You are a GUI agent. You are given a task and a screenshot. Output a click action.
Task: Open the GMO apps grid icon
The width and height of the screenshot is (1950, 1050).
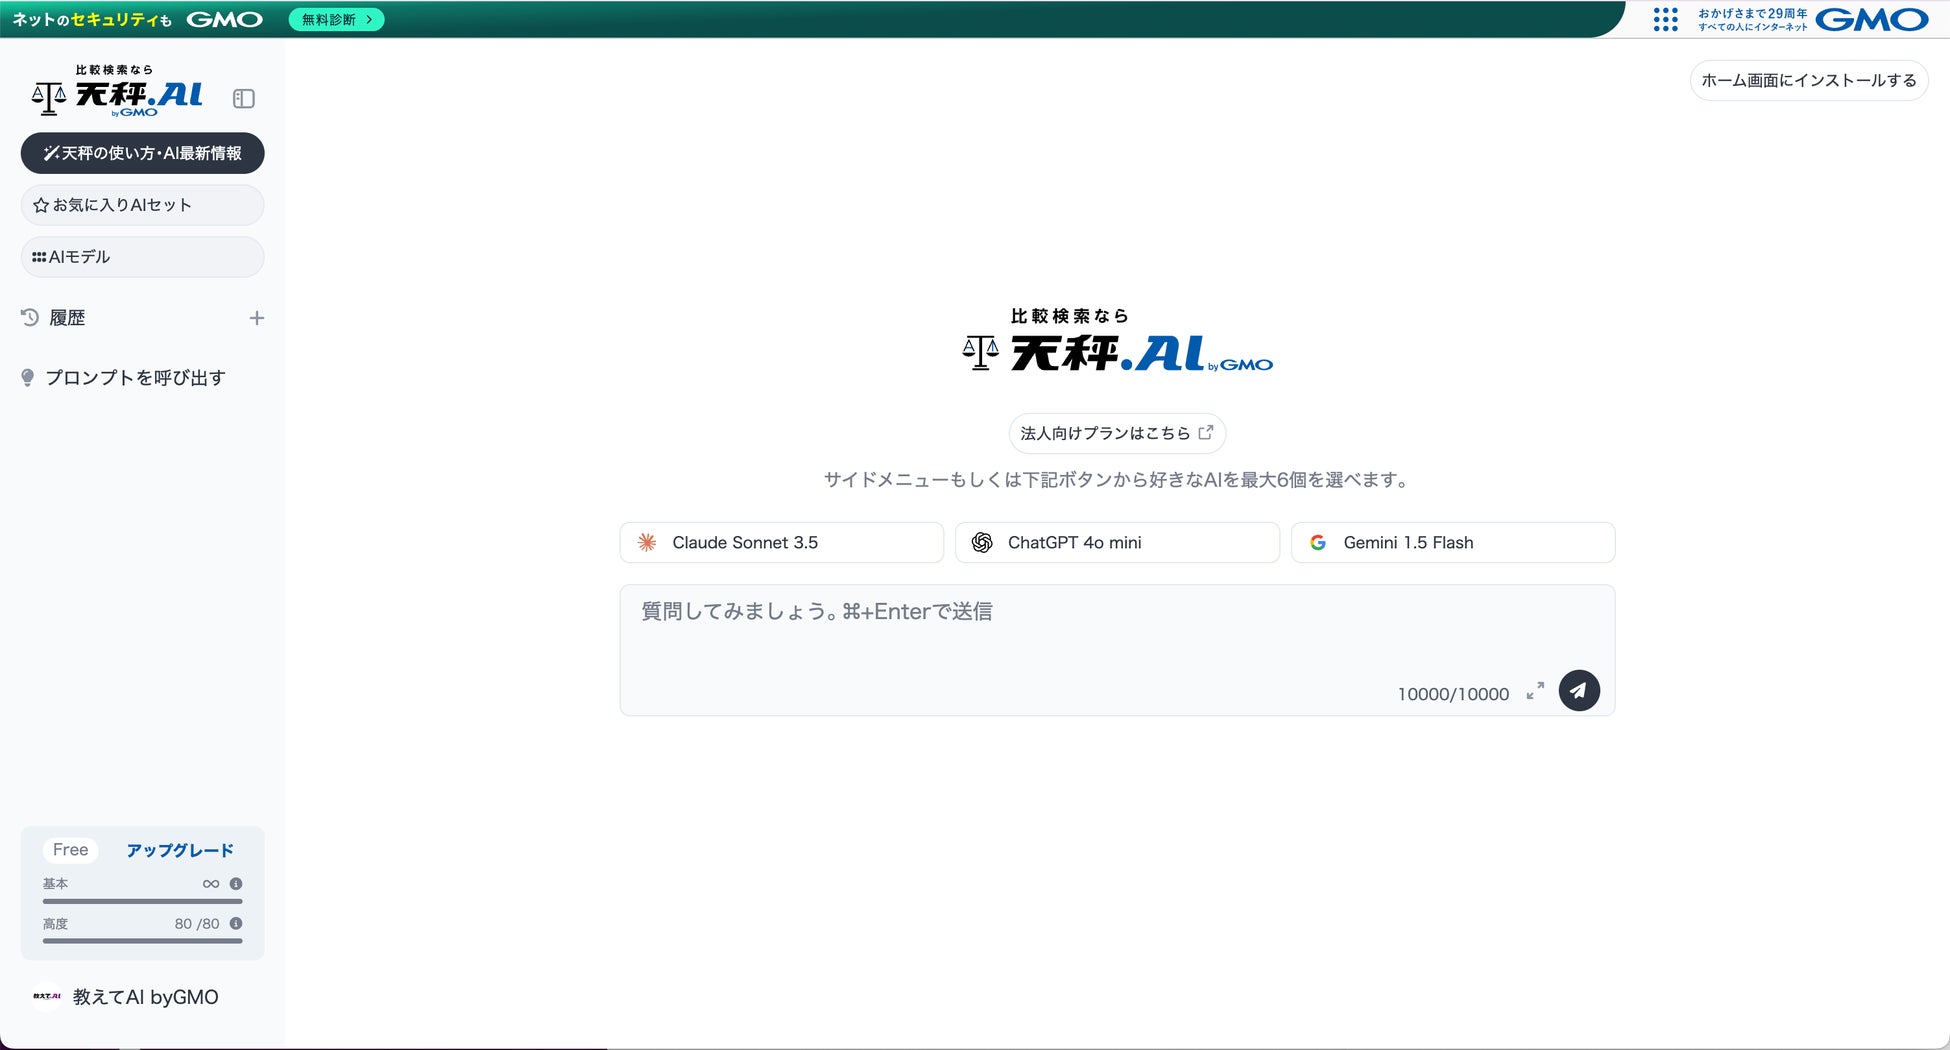[1665, 19]
